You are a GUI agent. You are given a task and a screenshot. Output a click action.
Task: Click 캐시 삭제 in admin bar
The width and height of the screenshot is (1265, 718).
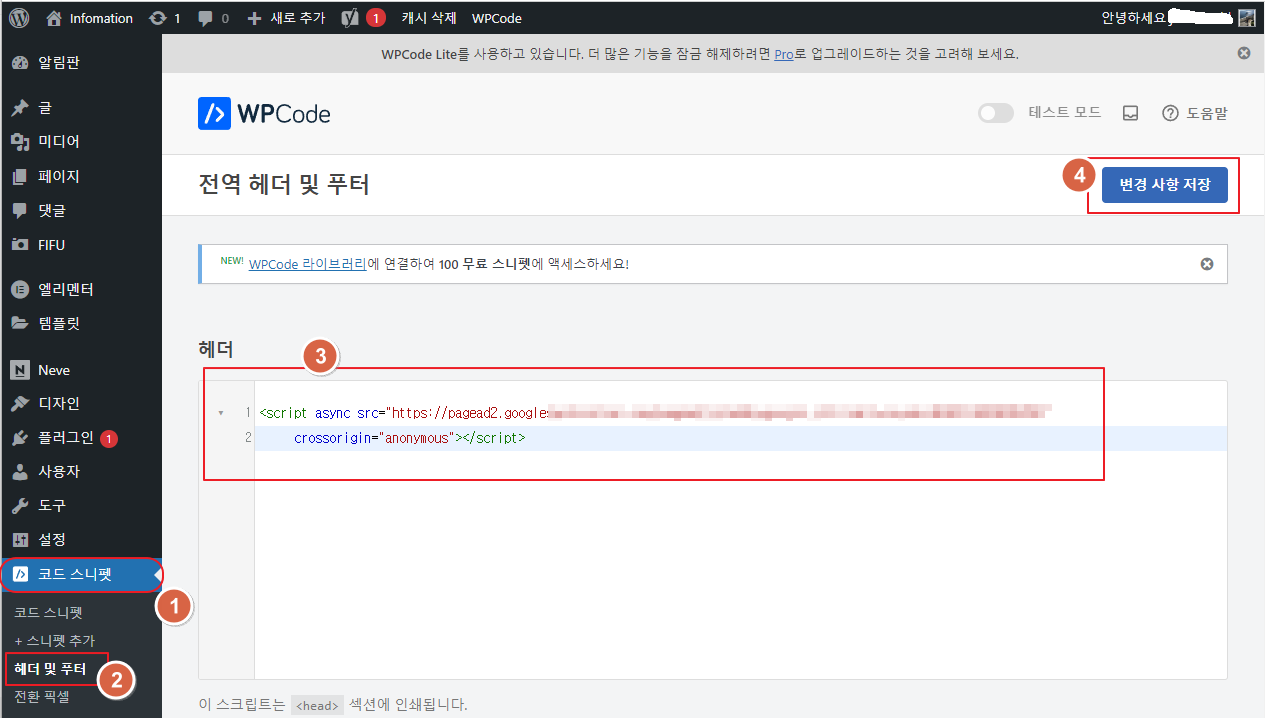[x=429, y=18]
